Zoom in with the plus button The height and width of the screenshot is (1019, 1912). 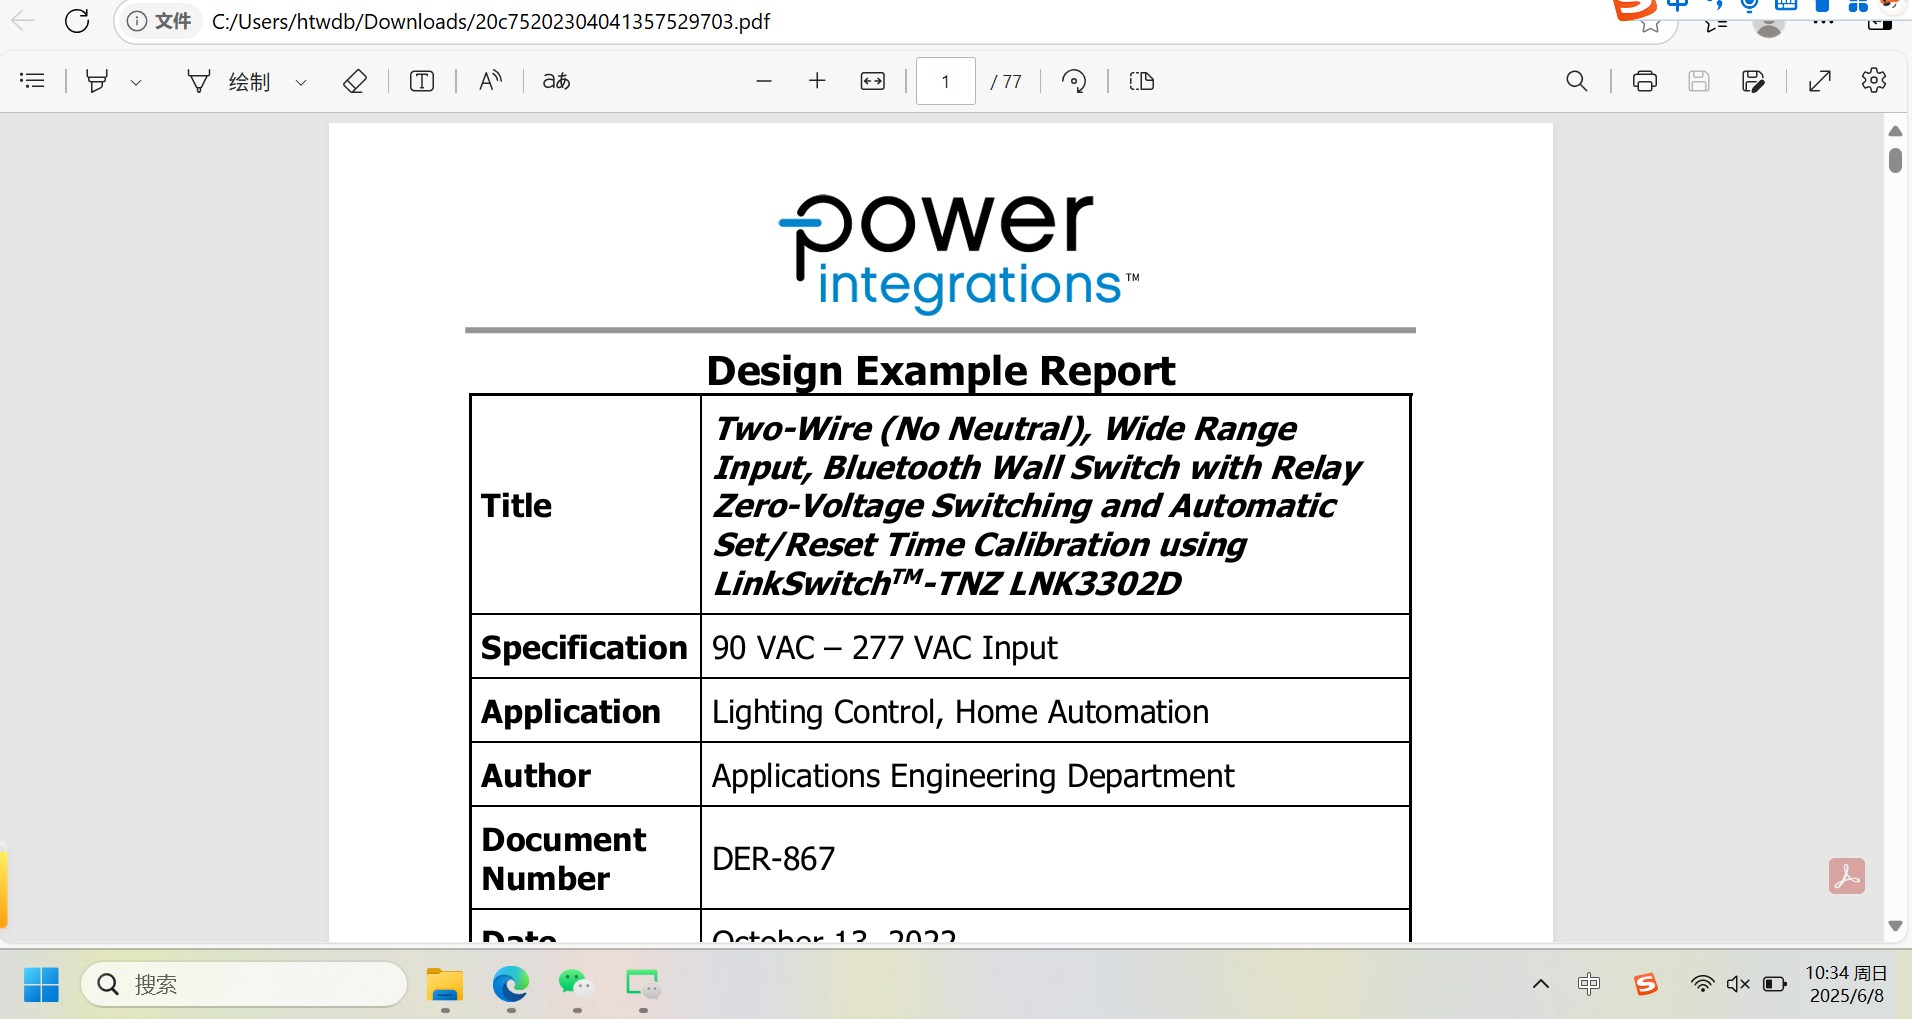pos(817,81)
